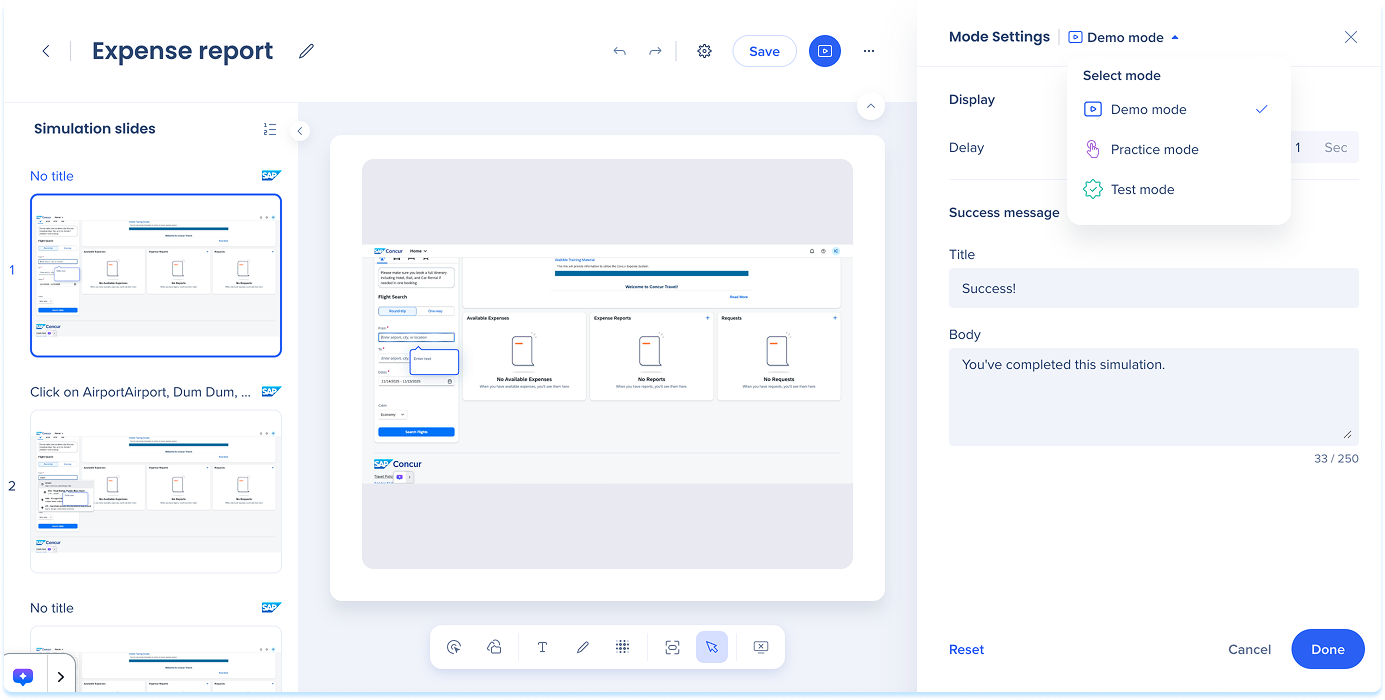The height and width of the screenshot is (700, 1385).
Task: Open the gear settings icon in header
Action: (x=704, y=51)
